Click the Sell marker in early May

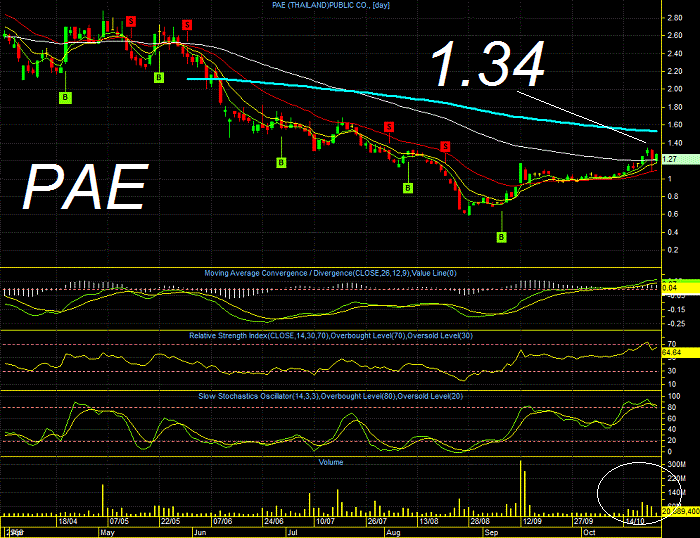[x=131, y=21]
